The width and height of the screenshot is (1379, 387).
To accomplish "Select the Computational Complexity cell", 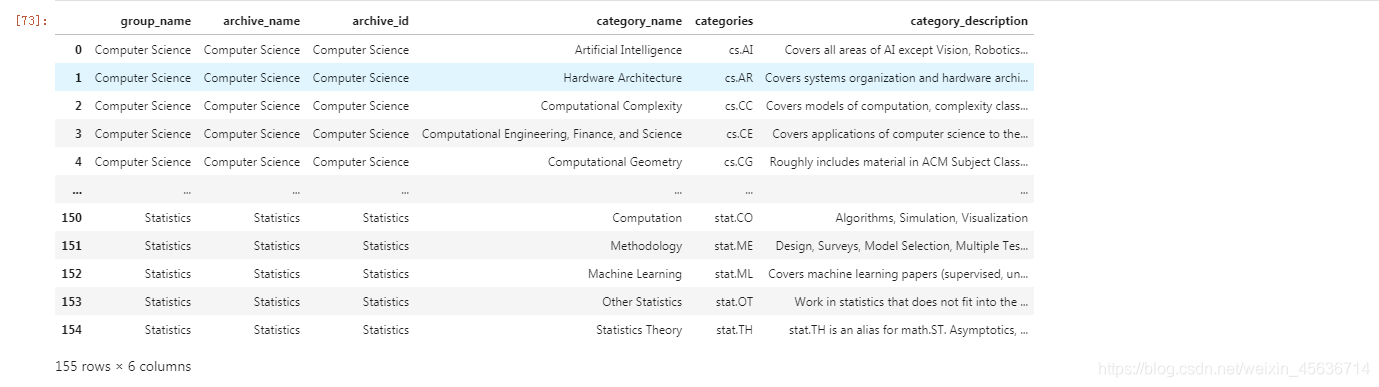I will [611, 106].
